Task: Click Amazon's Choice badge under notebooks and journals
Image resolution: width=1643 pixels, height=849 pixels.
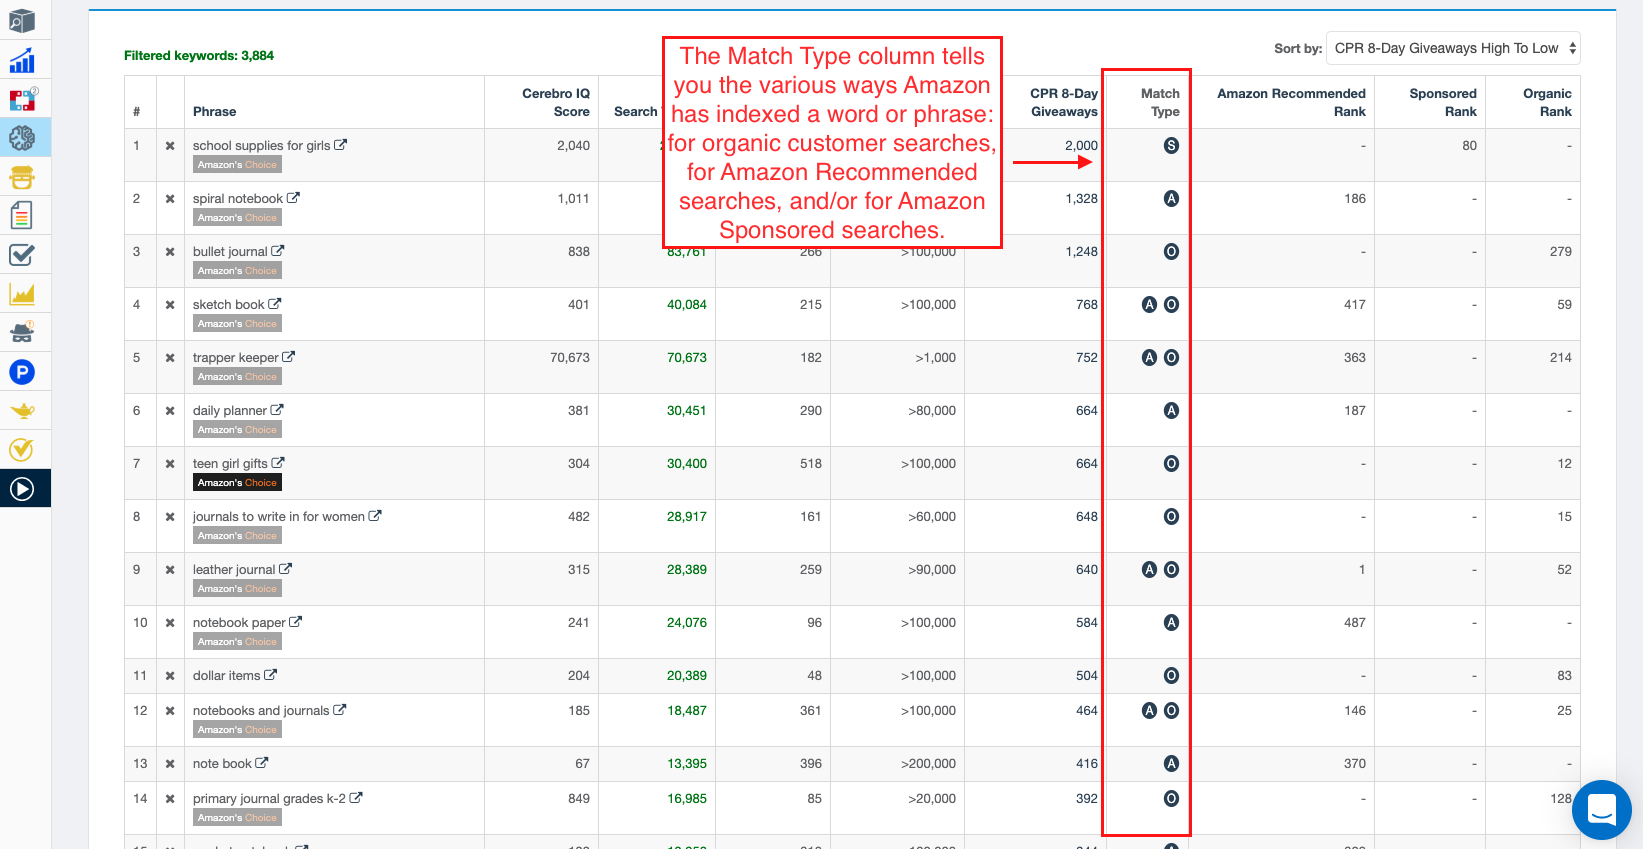Action: 237,729
